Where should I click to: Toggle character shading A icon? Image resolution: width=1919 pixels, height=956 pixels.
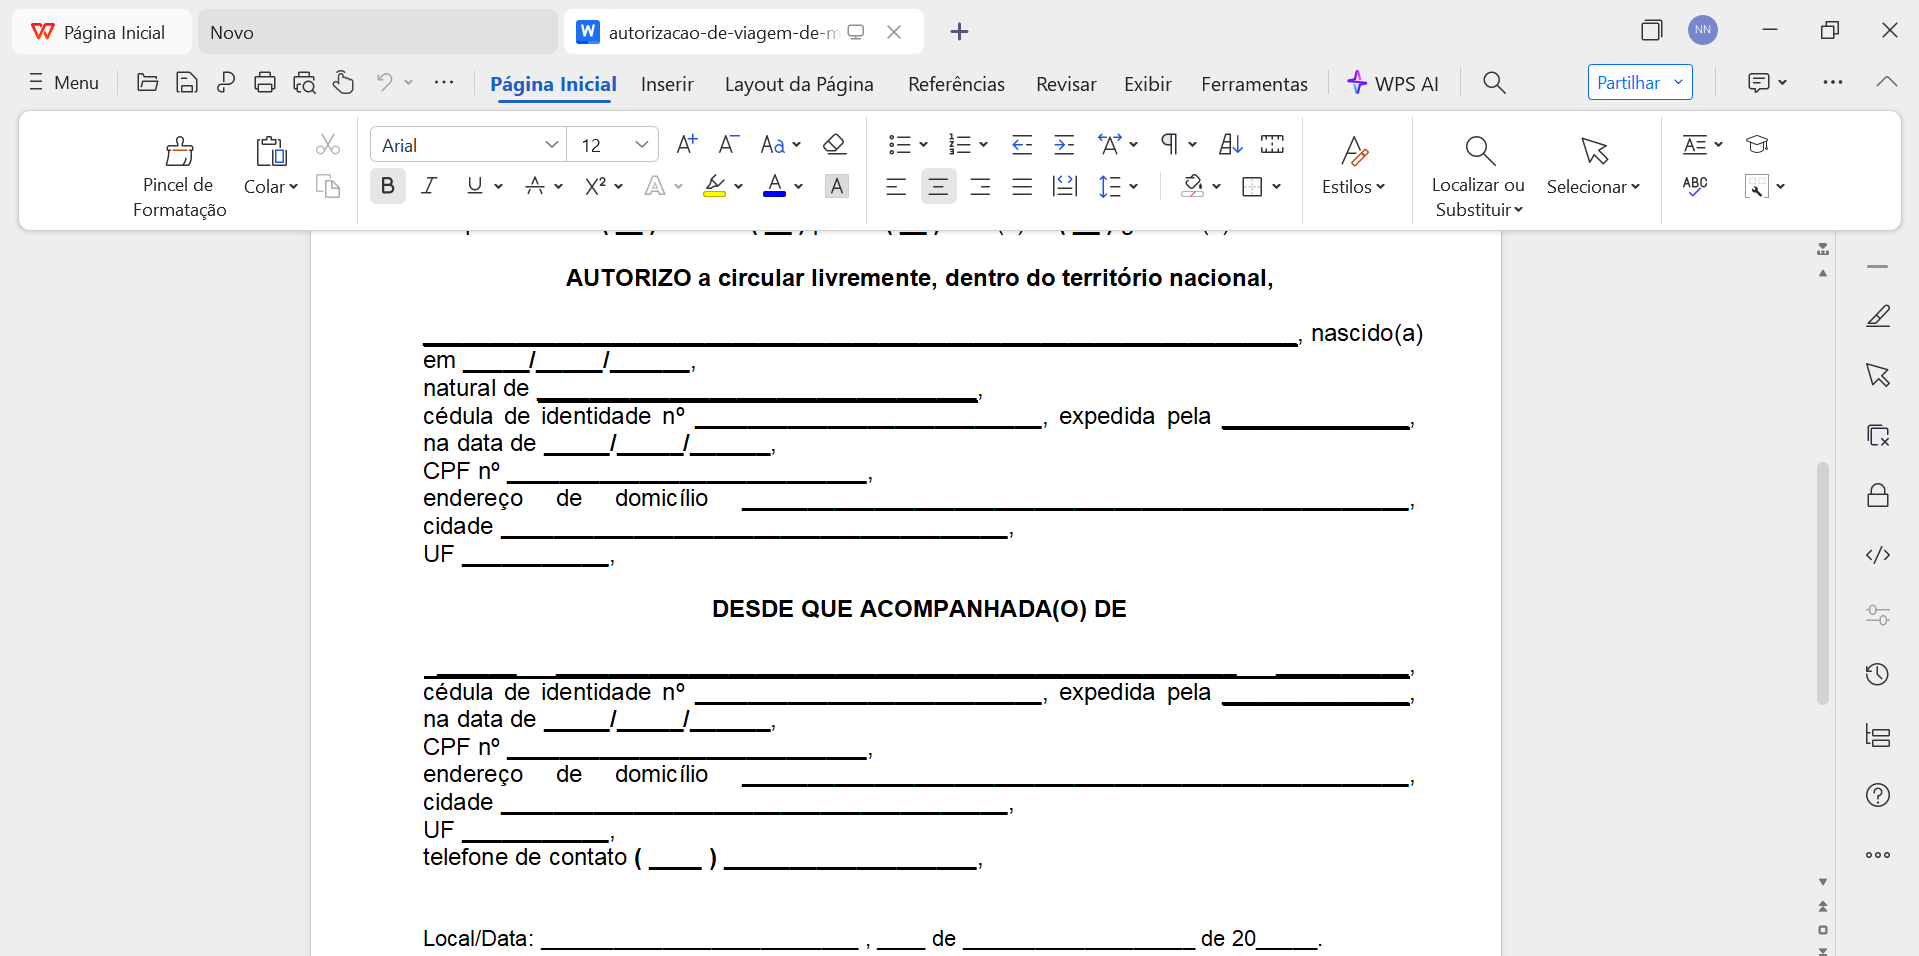coord(837,186)
